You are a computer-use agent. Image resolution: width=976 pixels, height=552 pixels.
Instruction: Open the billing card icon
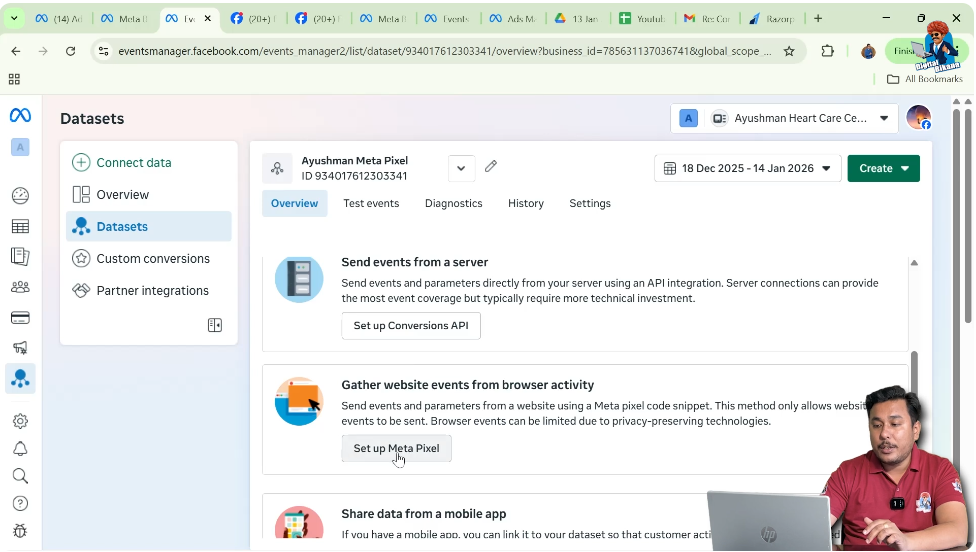[x=20, y=318]
